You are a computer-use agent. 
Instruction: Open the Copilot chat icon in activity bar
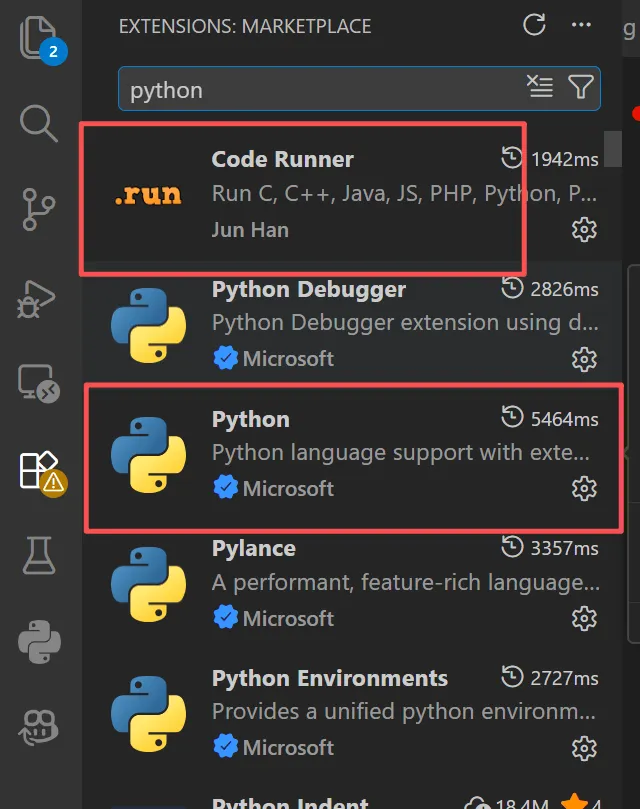pyautogui.click(x=39, y=726)
